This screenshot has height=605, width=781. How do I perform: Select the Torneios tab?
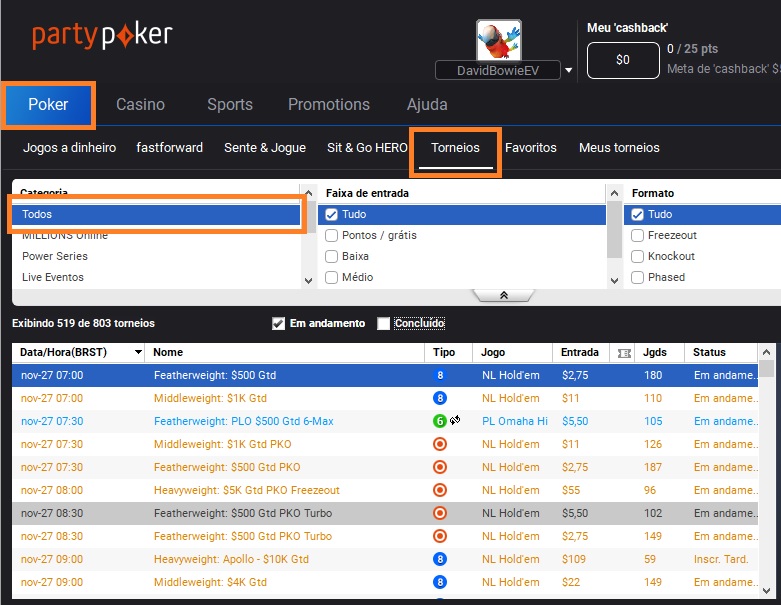click(455, 148)
